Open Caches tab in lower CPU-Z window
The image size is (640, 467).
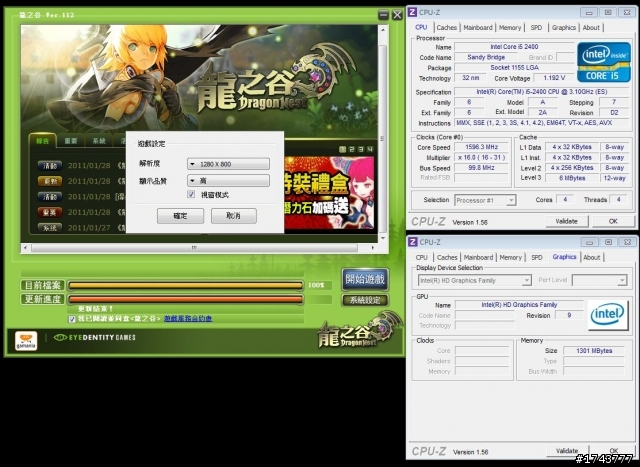tap(447, 258)
